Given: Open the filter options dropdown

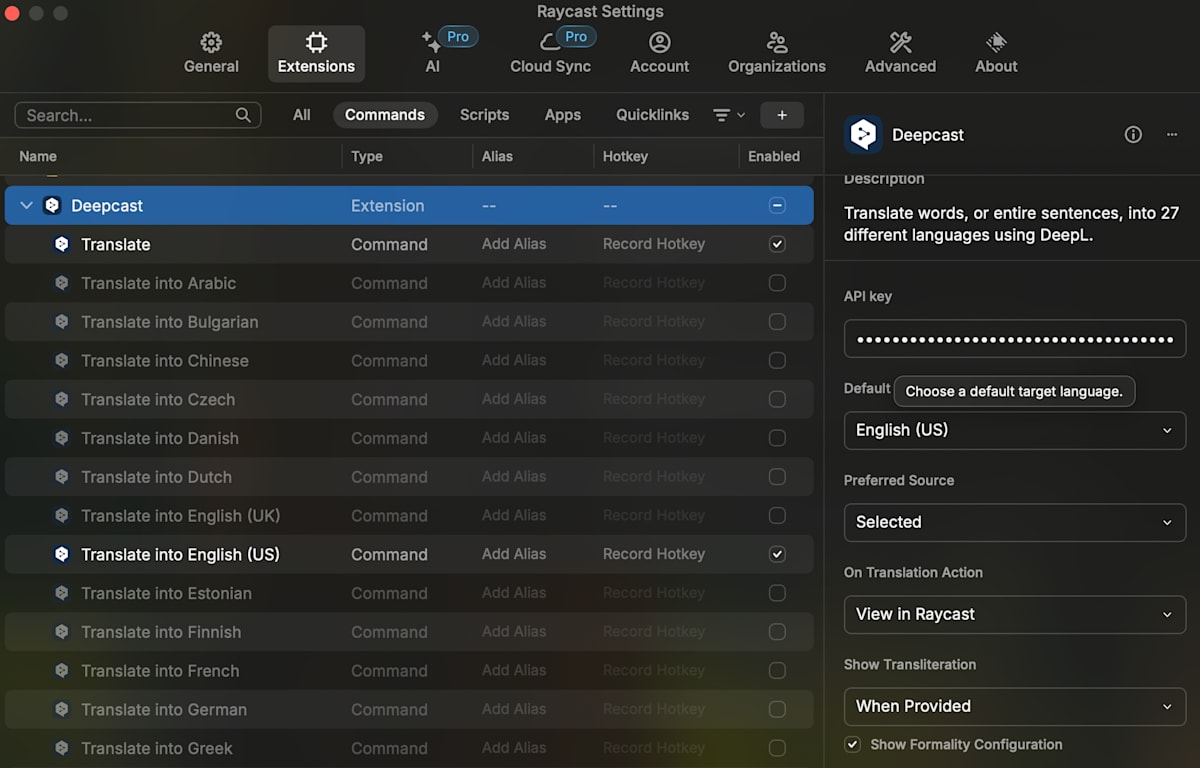Looking at the screenshot, I should coord(729,115).
